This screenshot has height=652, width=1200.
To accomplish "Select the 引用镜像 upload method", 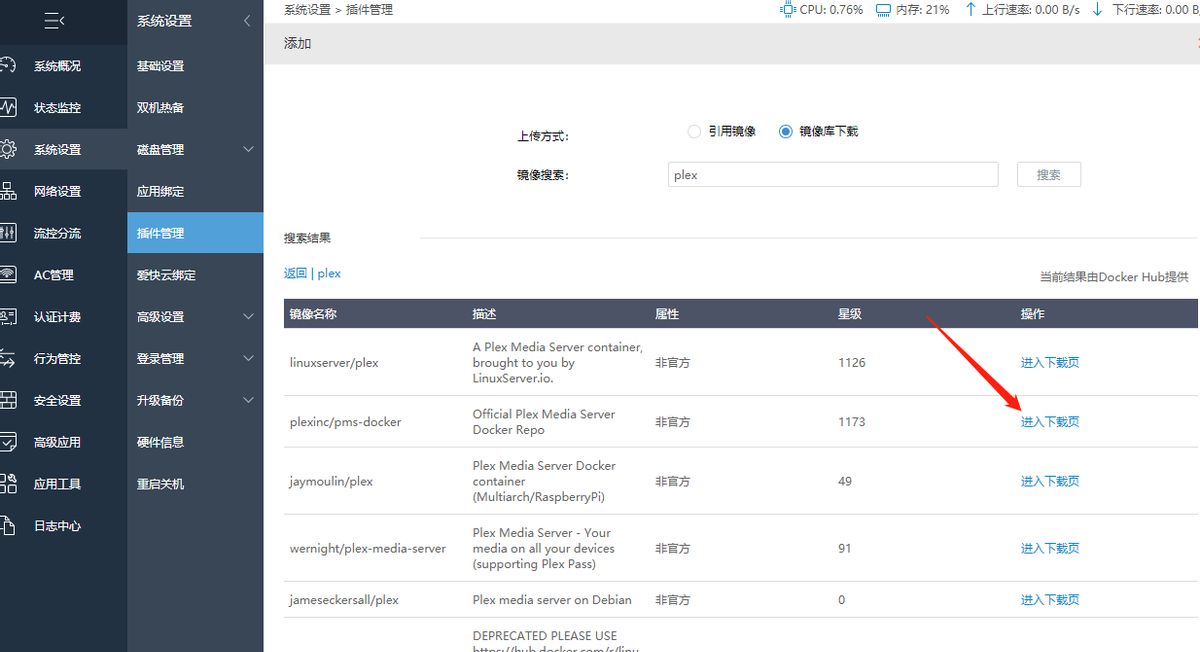I will pyautogui.click(x=694, y=131).
